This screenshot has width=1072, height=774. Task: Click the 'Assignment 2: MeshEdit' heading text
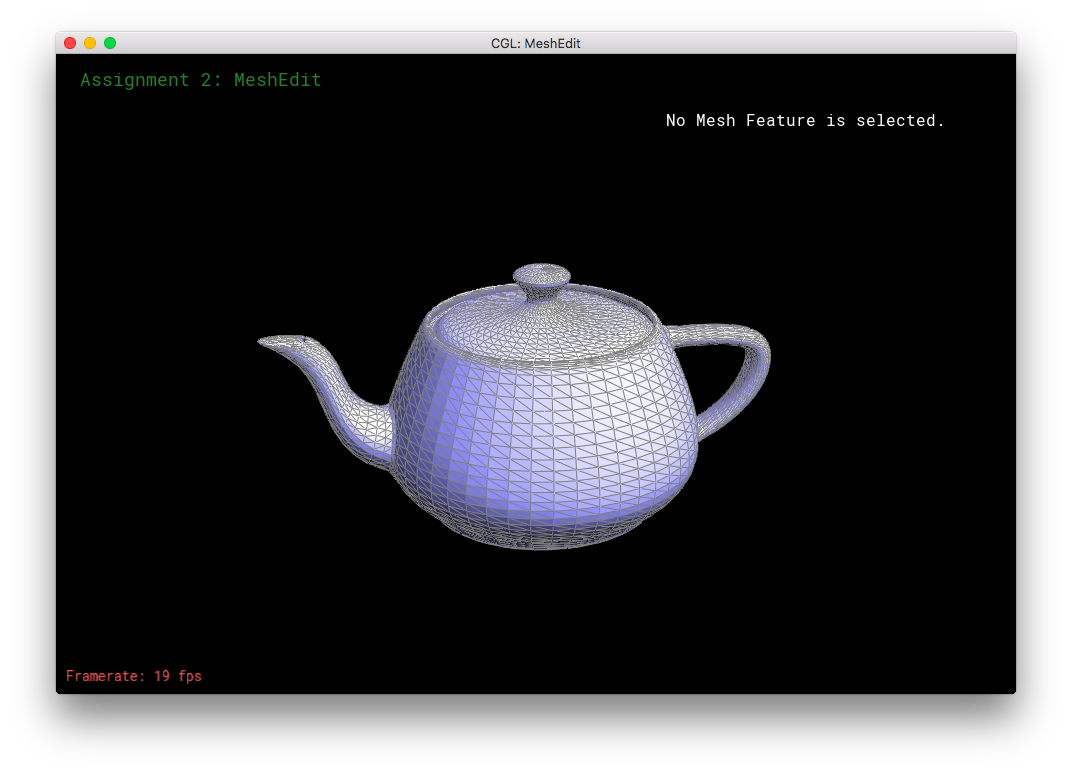201,80
